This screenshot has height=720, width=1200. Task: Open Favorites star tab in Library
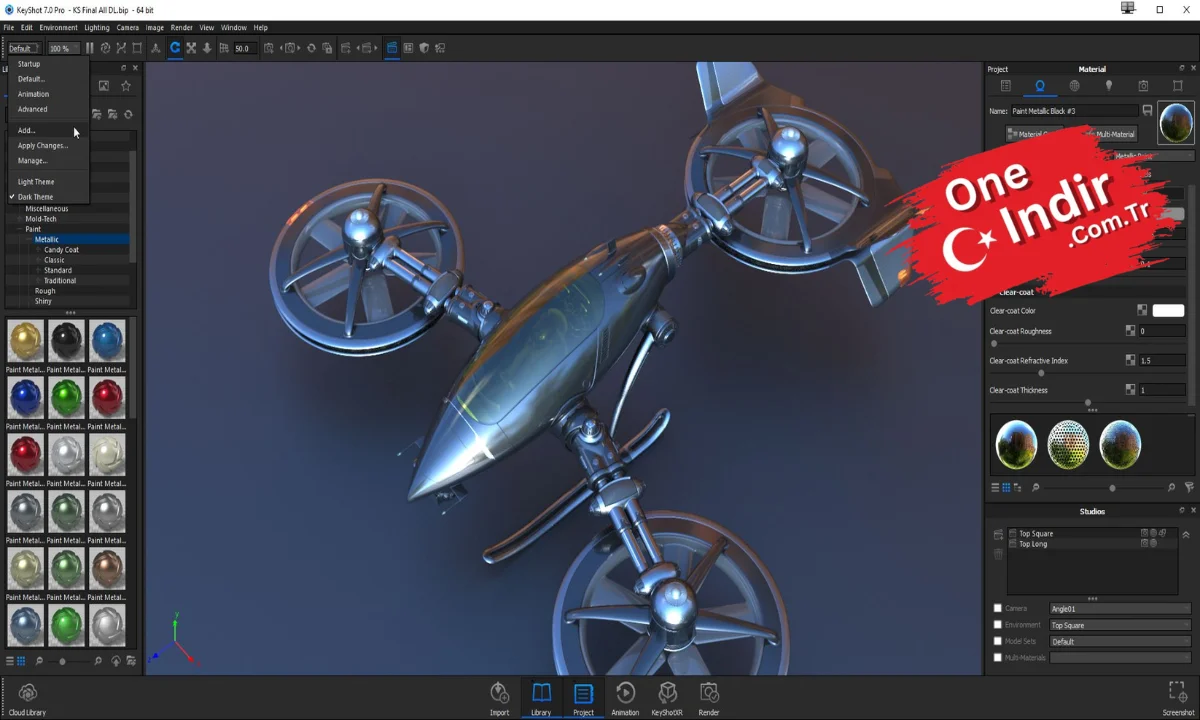click(126, 86)
